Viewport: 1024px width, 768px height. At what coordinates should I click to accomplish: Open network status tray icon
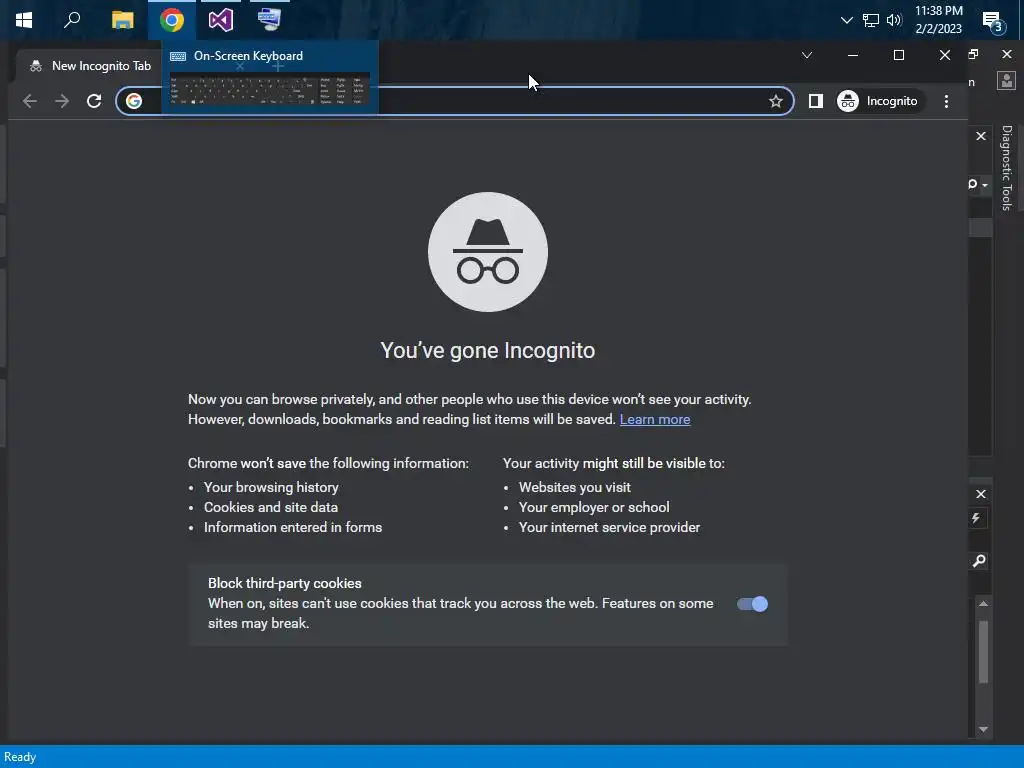[x=870, y=20]
